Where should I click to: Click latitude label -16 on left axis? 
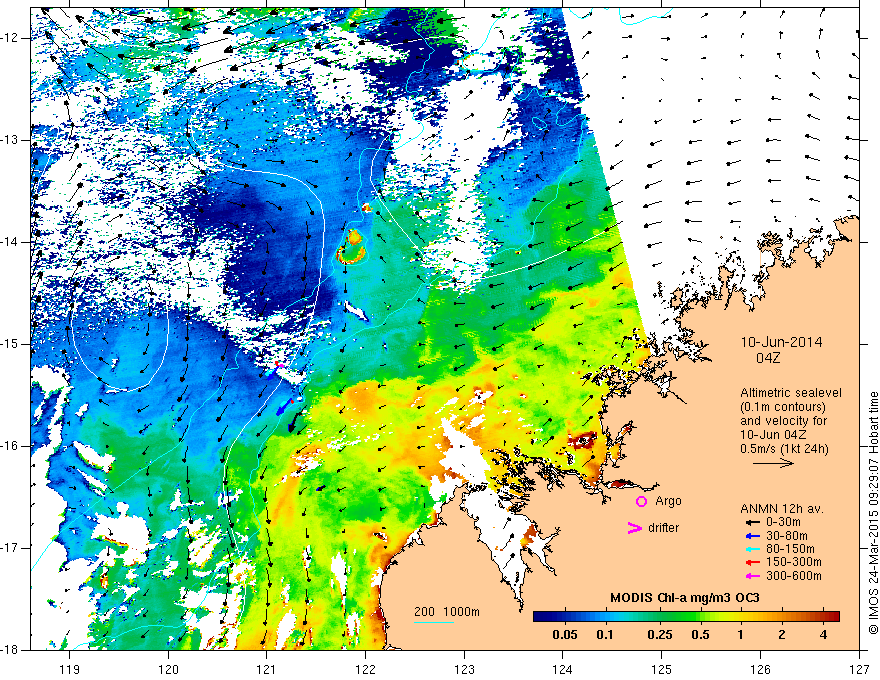click(x=10, y=446)
